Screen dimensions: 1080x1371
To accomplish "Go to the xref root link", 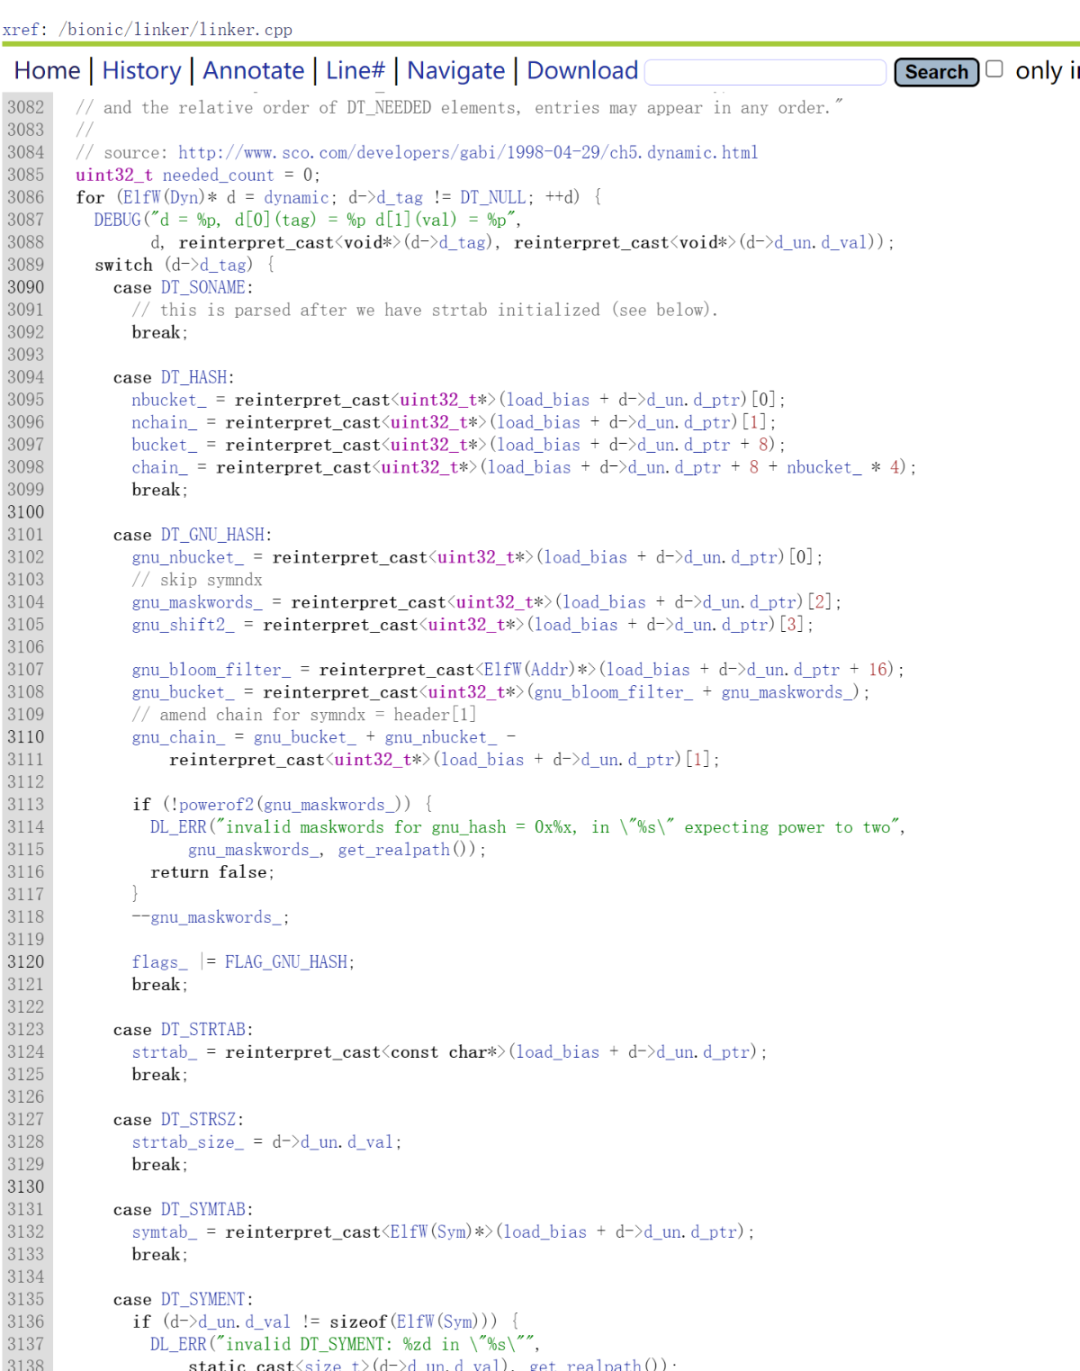I will [20, 30].
